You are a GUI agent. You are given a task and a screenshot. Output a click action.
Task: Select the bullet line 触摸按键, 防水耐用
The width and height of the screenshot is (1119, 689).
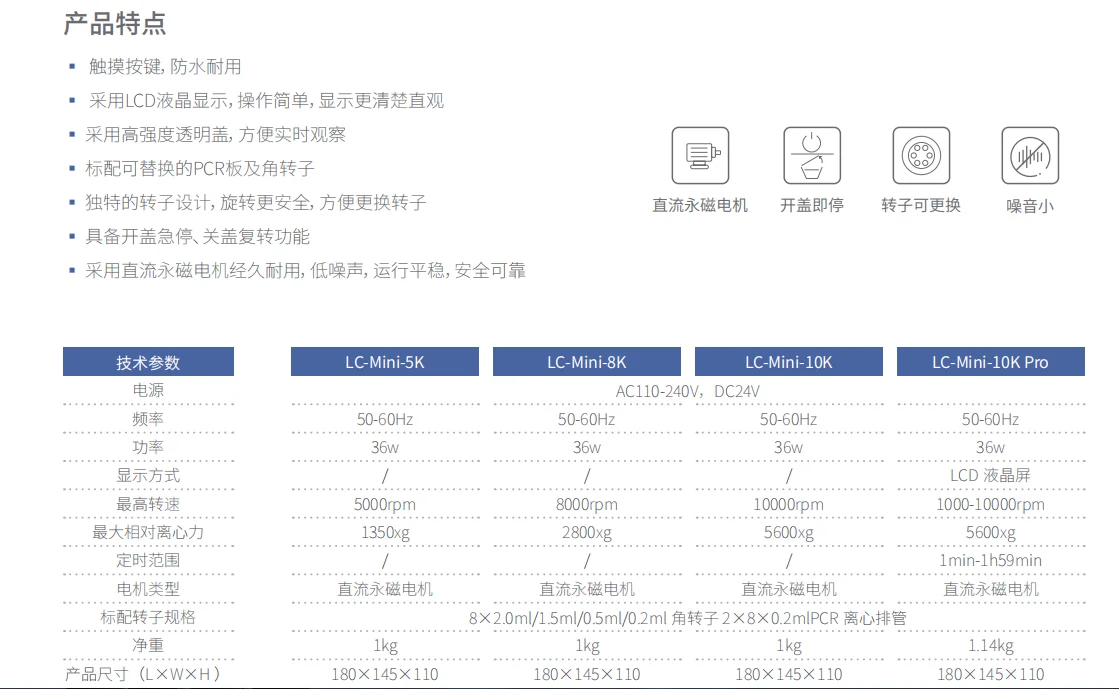165,67
